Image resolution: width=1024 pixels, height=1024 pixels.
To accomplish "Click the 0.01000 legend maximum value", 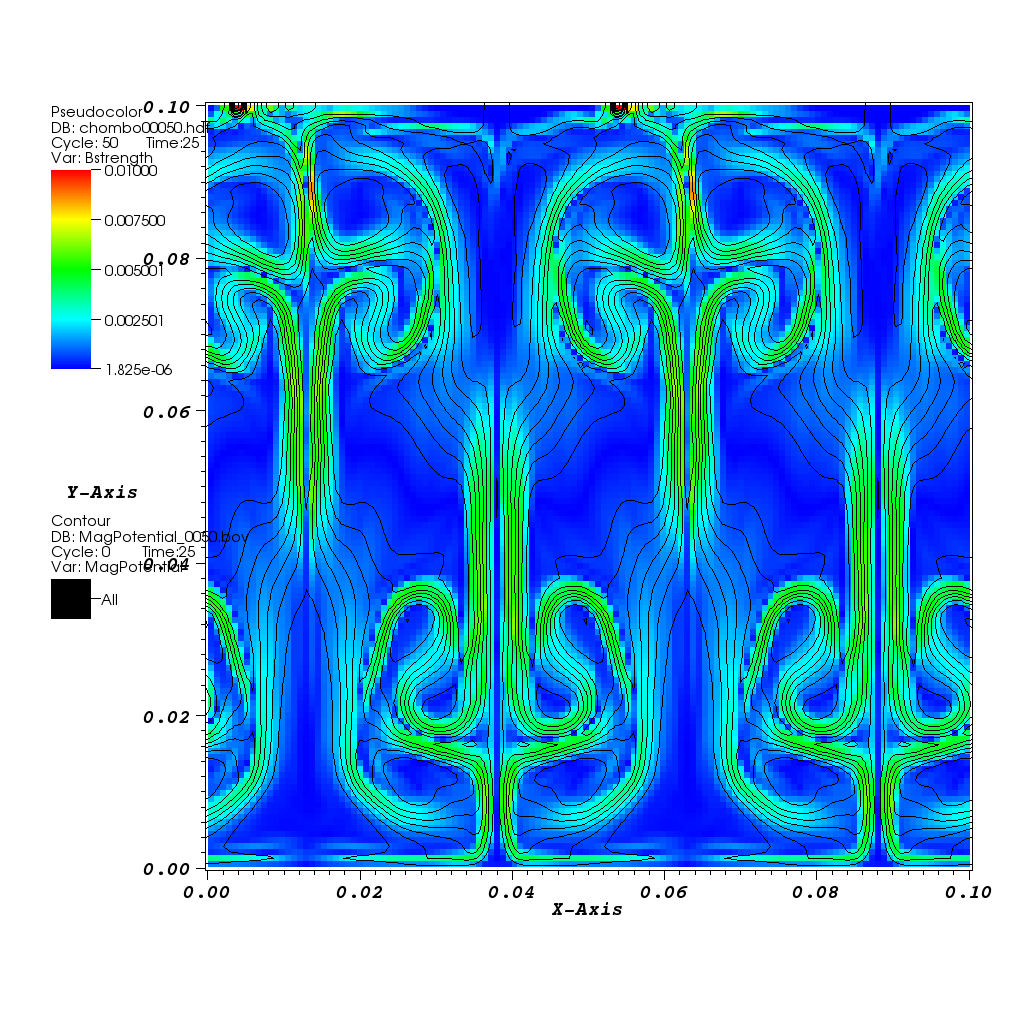I will coord(131,171).
